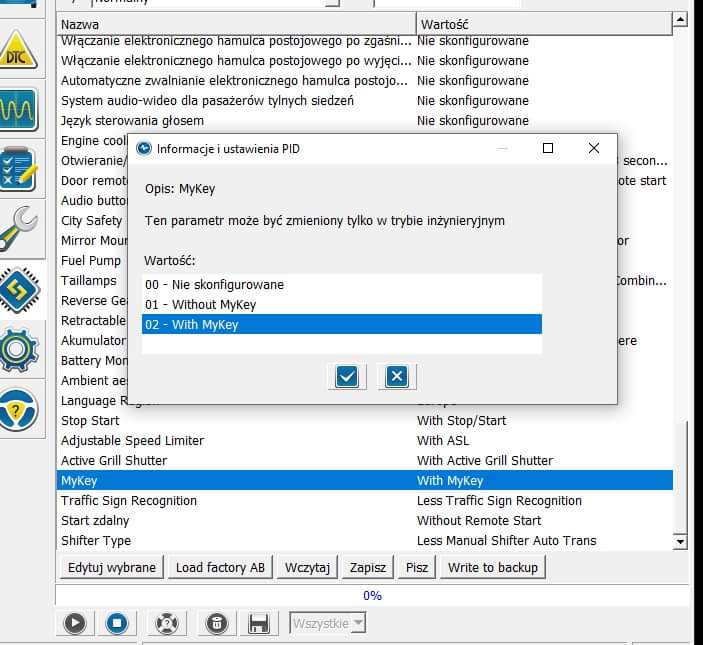Open the oscilloscope live data icon
Image resolution: width=703 pixels, height=645 pixels.
(18, 109)
